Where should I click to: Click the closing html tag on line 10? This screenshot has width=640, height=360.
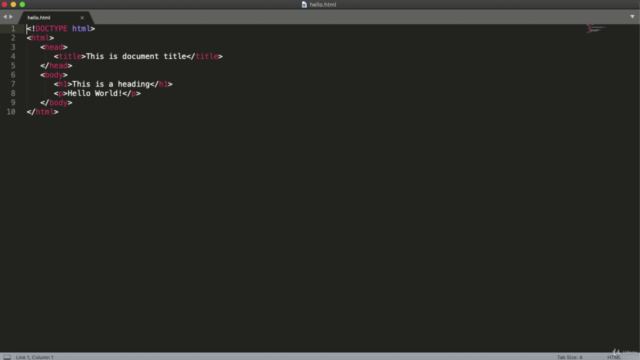point(42,112)
